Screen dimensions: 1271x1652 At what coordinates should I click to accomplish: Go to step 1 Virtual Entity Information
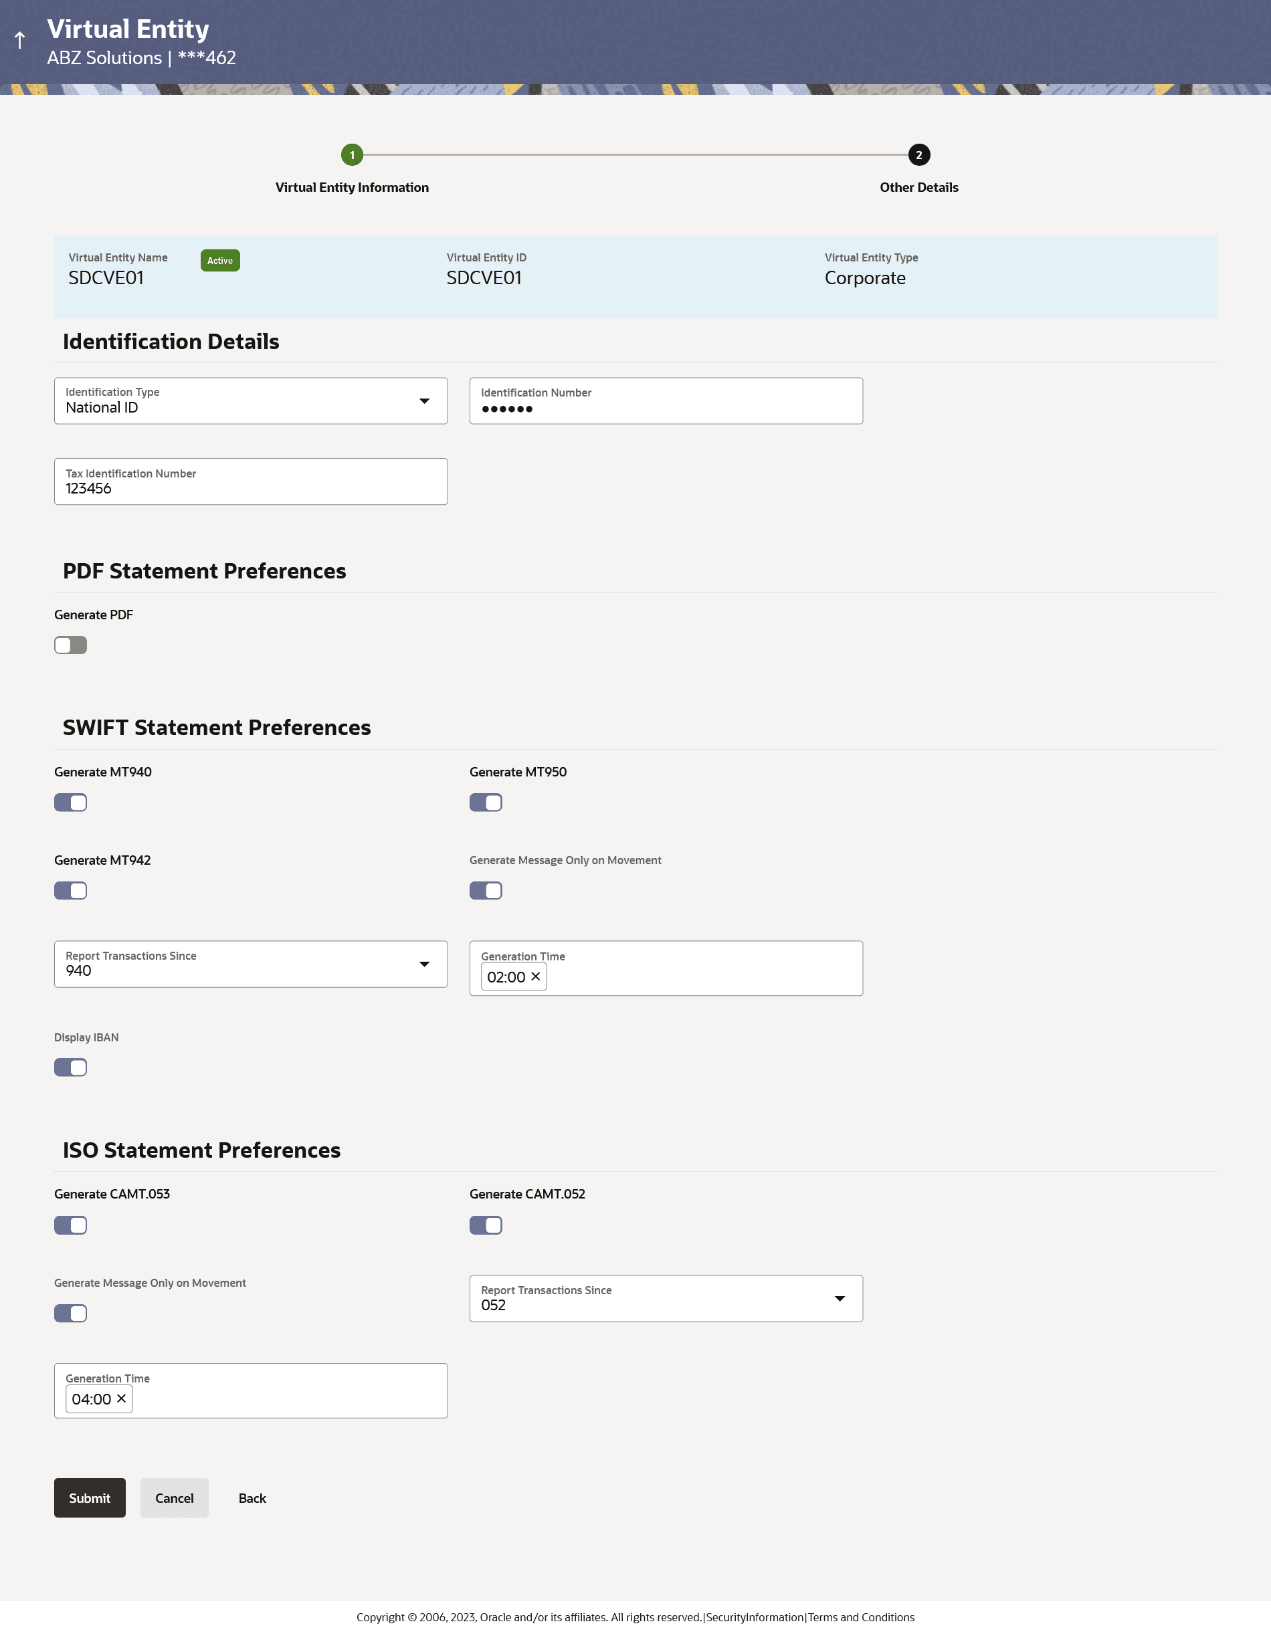pyautogui.click(x=352, y=155)
